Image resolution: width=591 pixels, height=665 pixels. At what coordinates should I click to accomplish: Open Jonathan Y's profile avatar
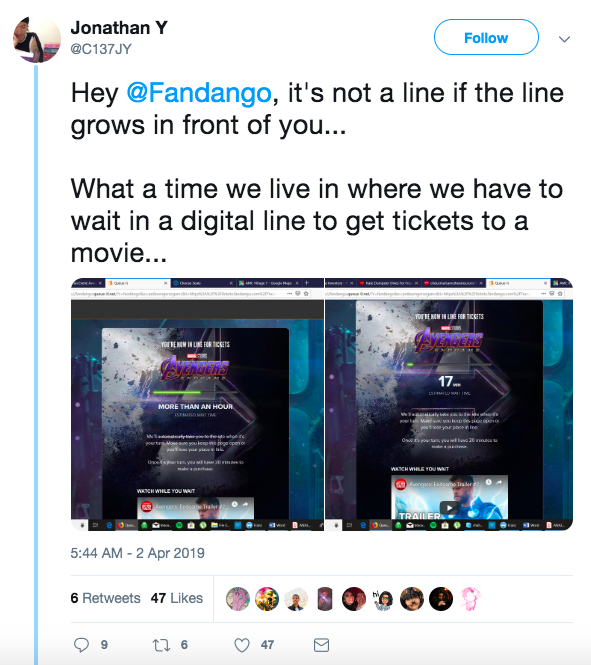click(37, 39)
